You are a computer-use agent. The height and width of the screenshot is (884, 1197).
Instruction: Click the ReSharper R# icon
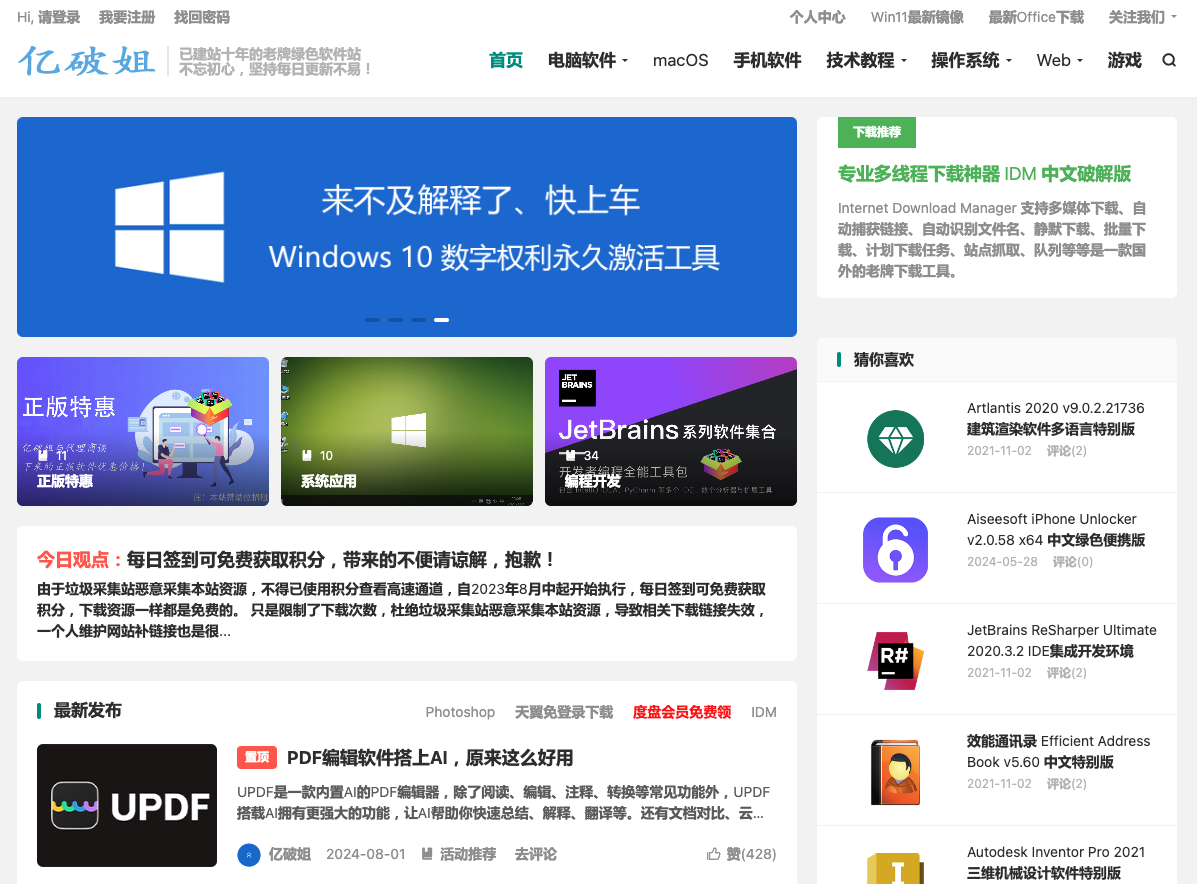tap(895, 661)
